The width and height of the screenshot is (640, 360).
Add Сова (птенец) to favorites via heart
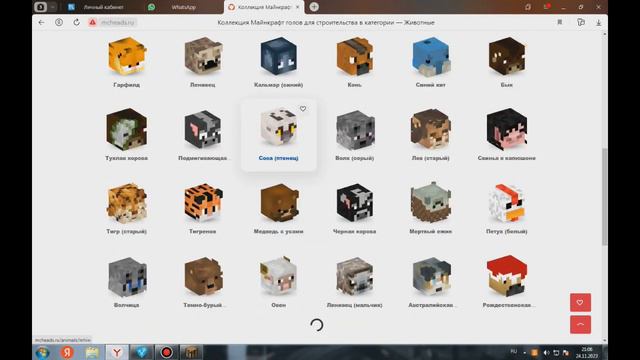pos(303,109)
